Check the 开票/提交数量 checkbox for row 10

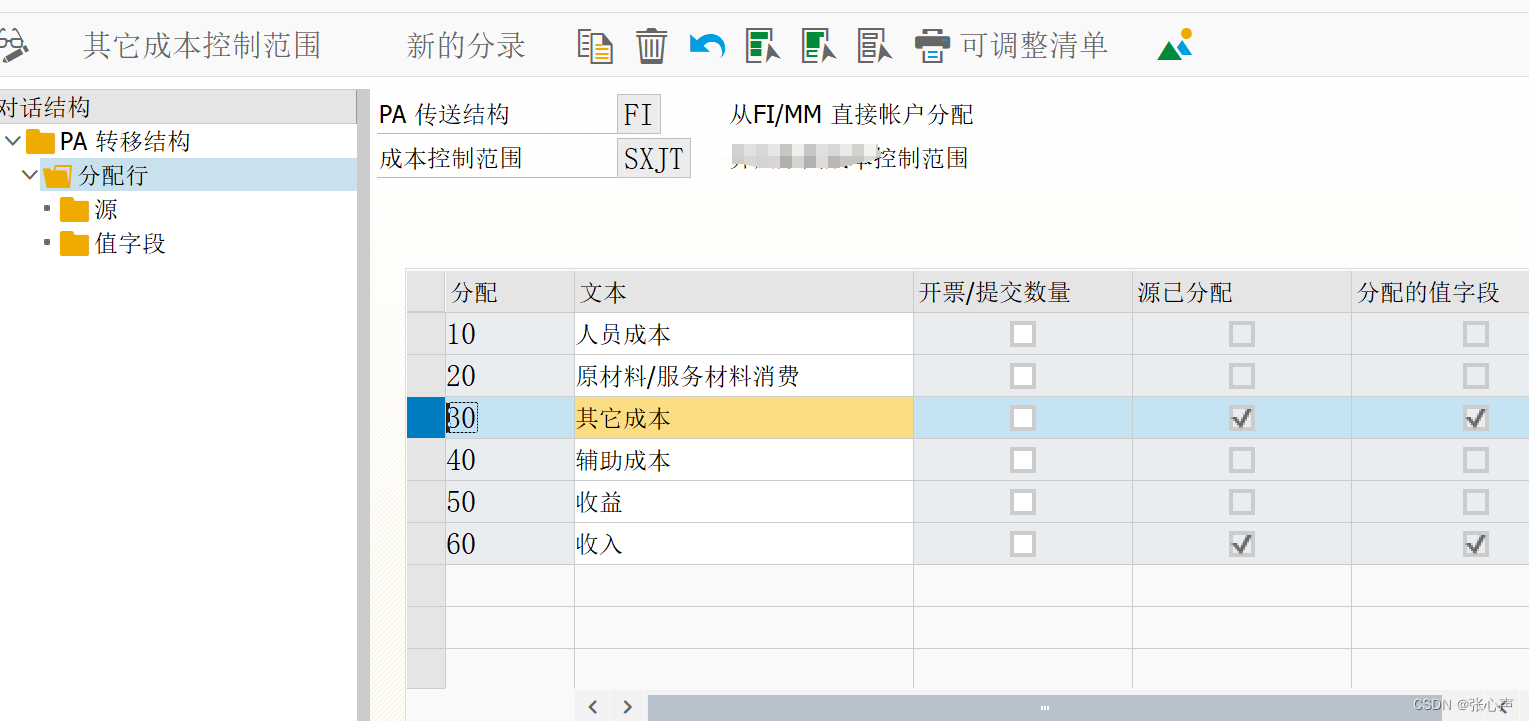(x=1022, y=333)
